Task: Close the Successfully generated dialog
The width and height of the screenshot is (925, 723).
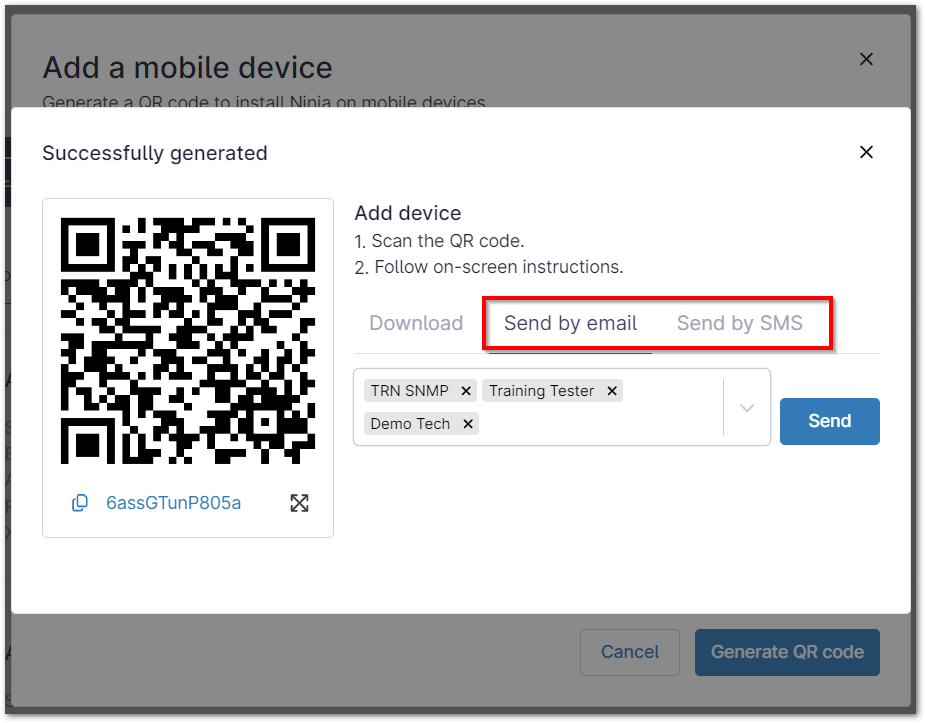Action: [866, 152]
